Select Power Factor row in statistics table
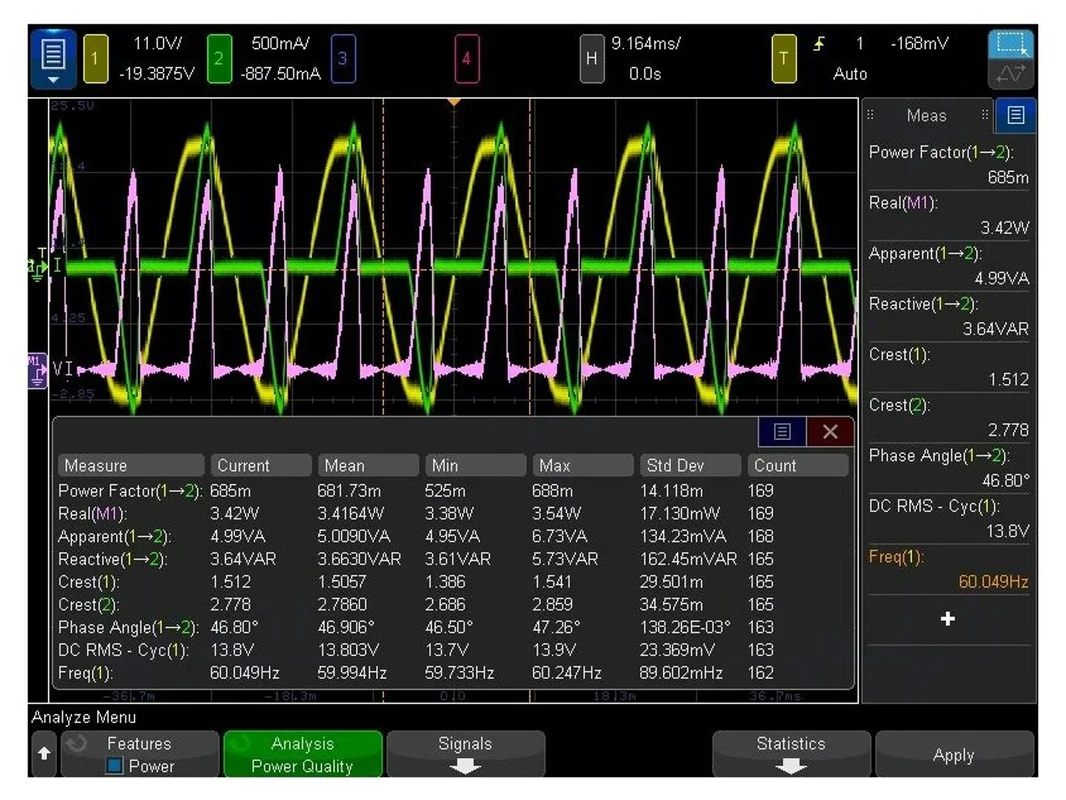 (453, 491)
